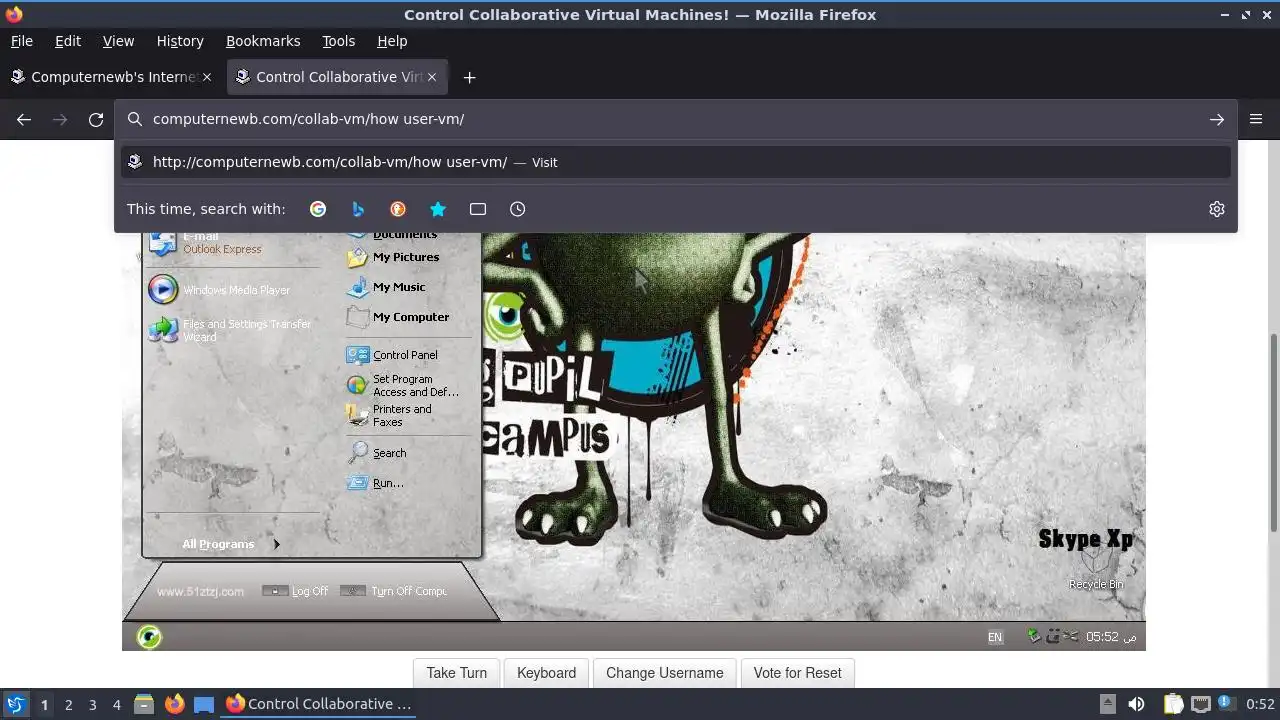Click Turn Off Computer in start menu
The height and width of the screenshot is (720, 1280).
coord(394,591)
